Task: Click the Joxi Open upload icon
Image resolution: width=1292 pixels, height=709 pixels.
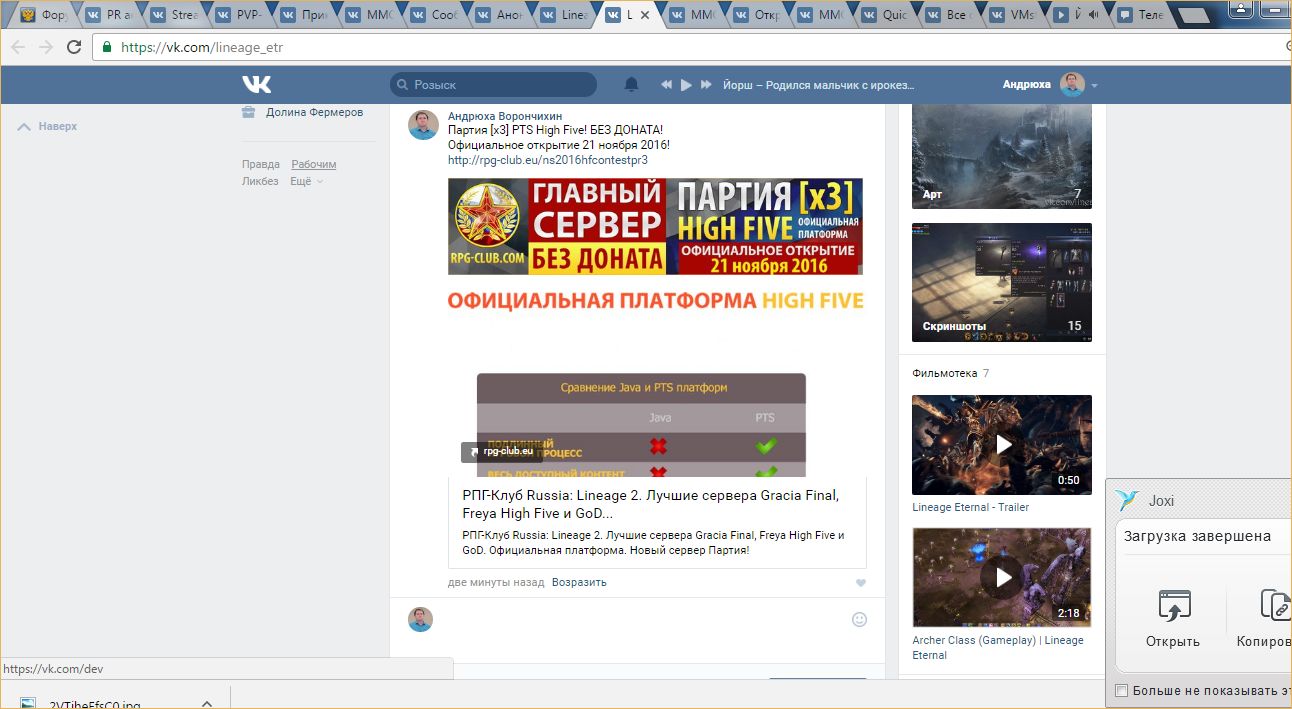Action: (1173, 607)
